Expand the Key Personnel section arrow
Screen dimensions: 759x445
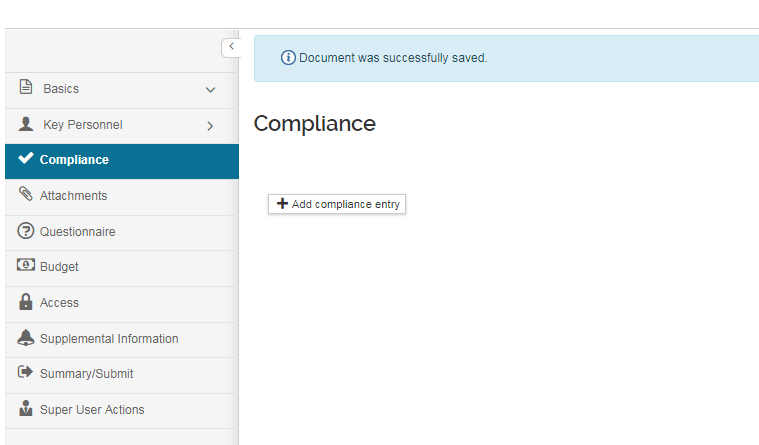click(210, 126)
